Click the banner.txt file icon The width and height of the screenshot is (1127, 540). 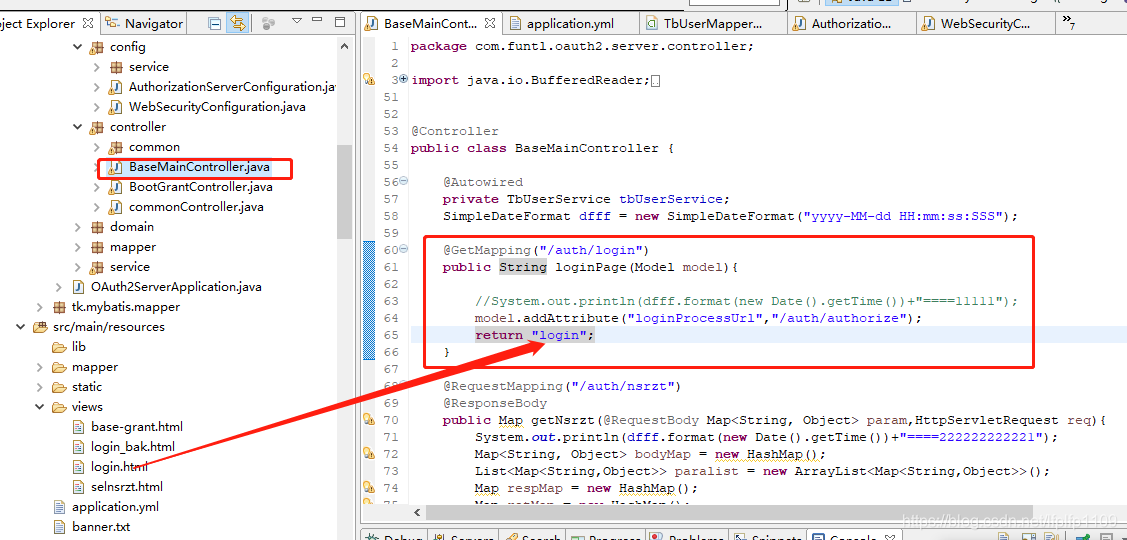[60, 527]
